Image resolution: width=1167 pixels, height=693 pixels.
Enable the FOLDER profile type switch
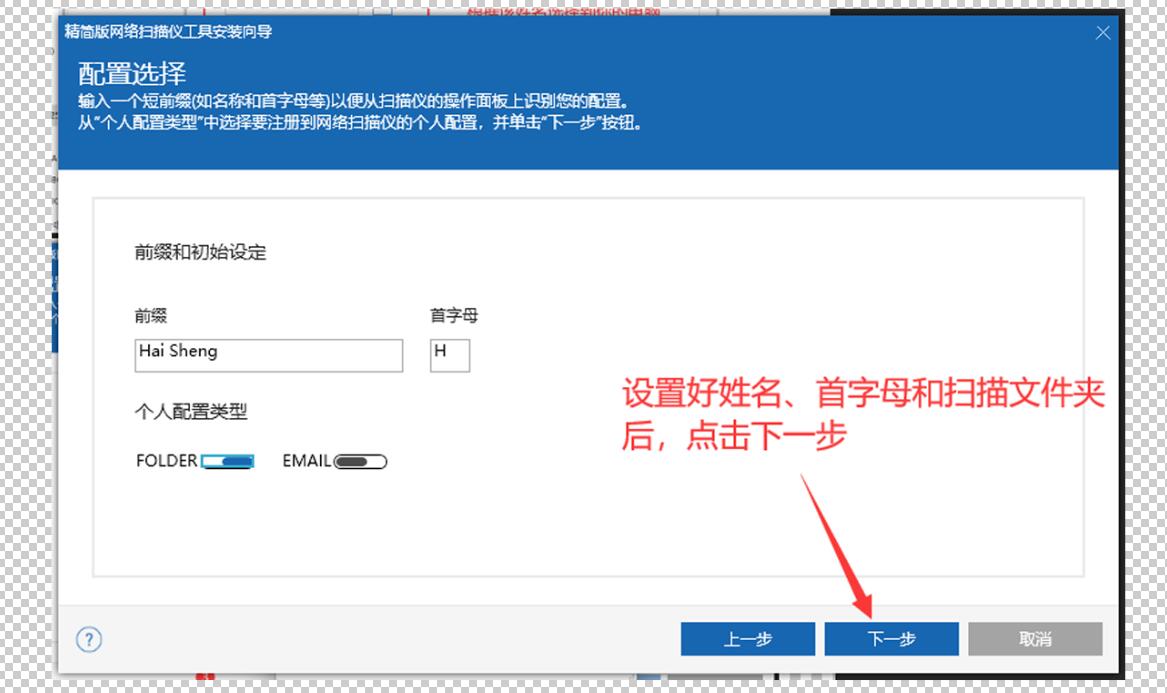coord(228,461)
